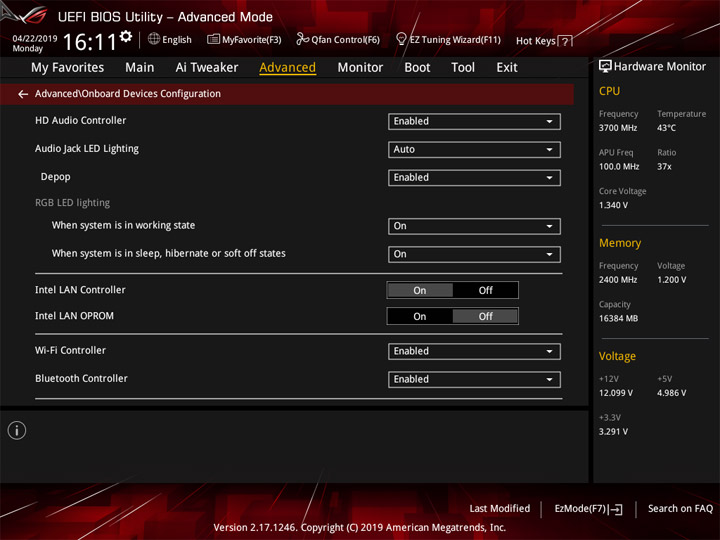Click the 04/22/2019 date text
Viewport: 720px width, 540px height.
35,39
